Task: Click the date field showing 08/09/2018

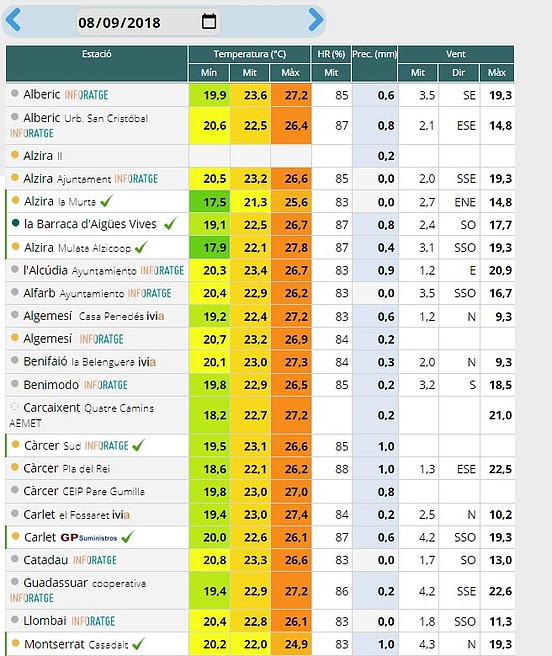Action: (148, 22)
